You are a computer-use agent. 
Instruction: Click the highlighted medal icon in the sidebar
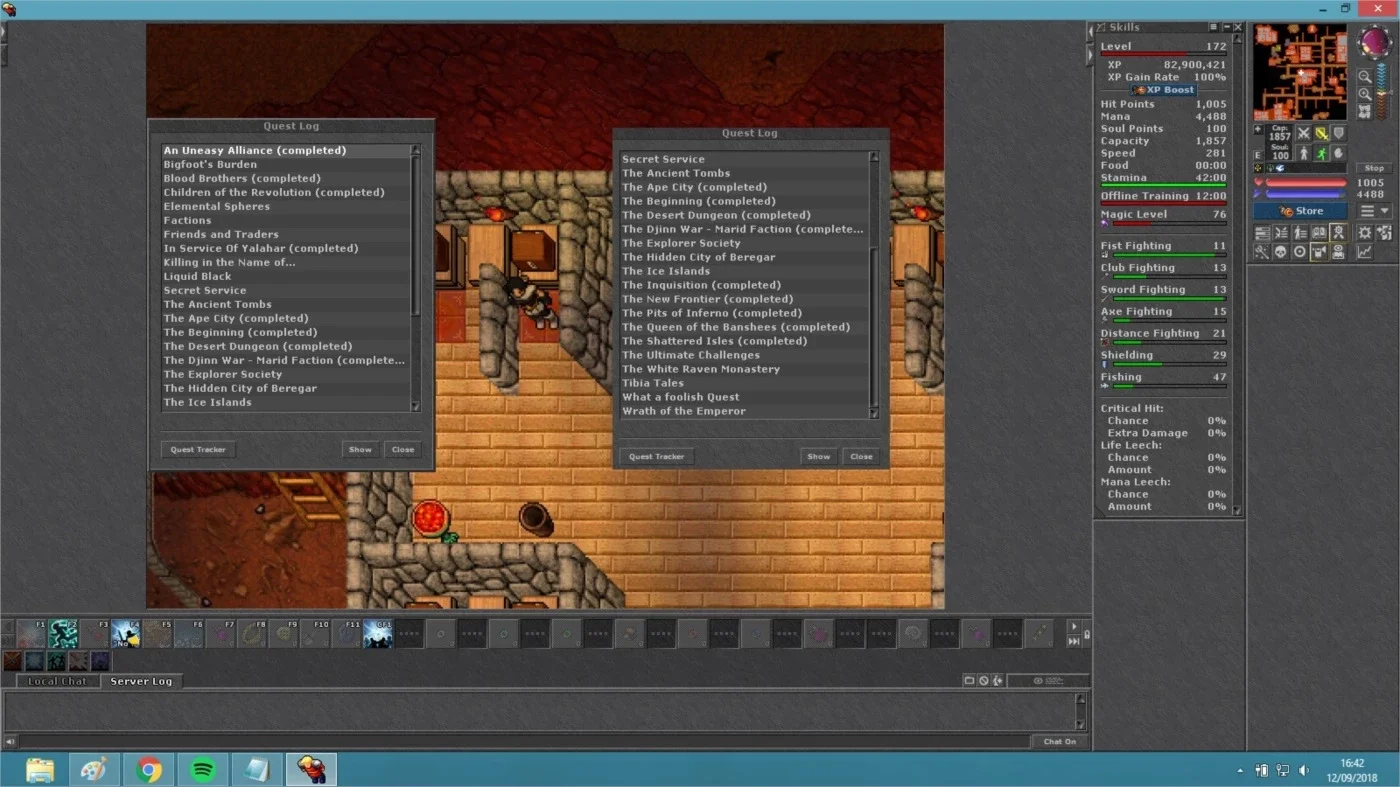tap(1338, 232)
